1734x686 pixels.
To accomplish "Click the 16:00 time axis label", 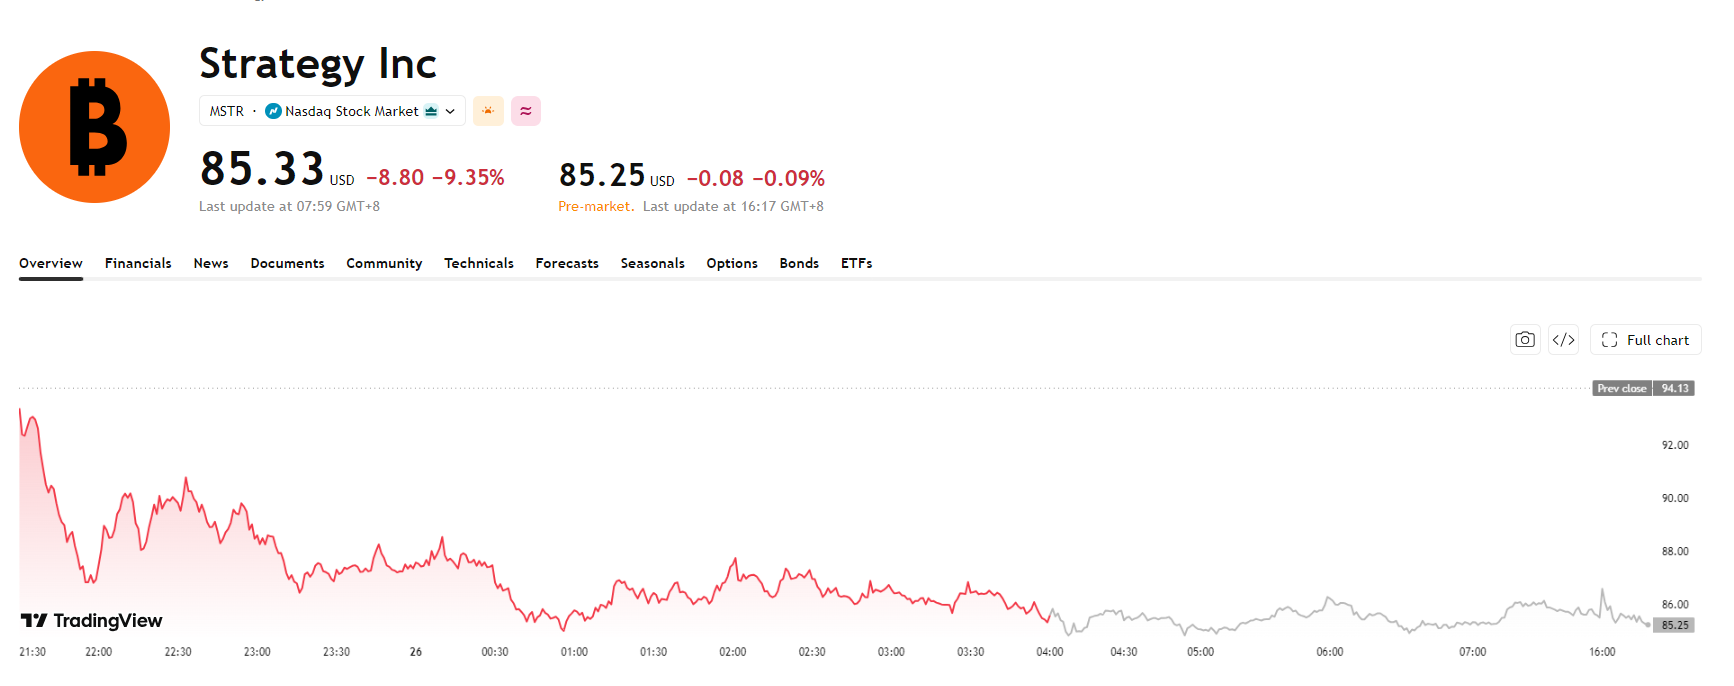I will (x=1602, y=652).
